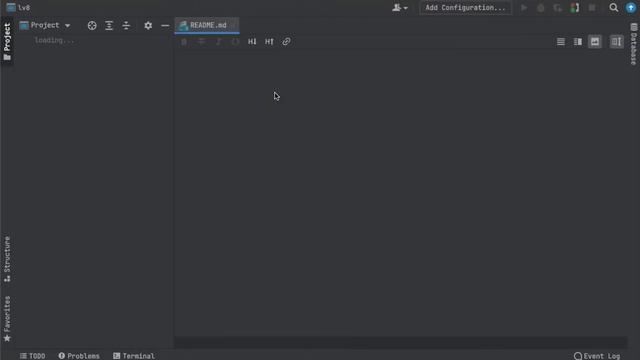This screenshot has width=640, height=360.
Task: Open Structure tool window
Action: tap(7, 259)
